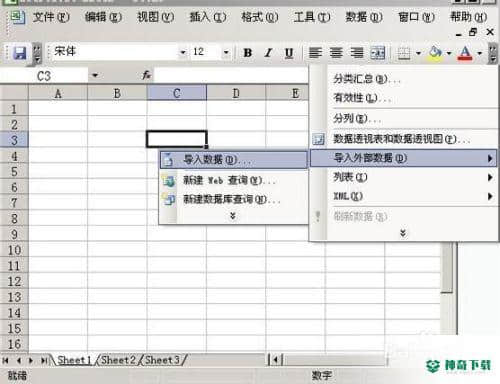Click the fill color paint bucket

click(435, 53)
